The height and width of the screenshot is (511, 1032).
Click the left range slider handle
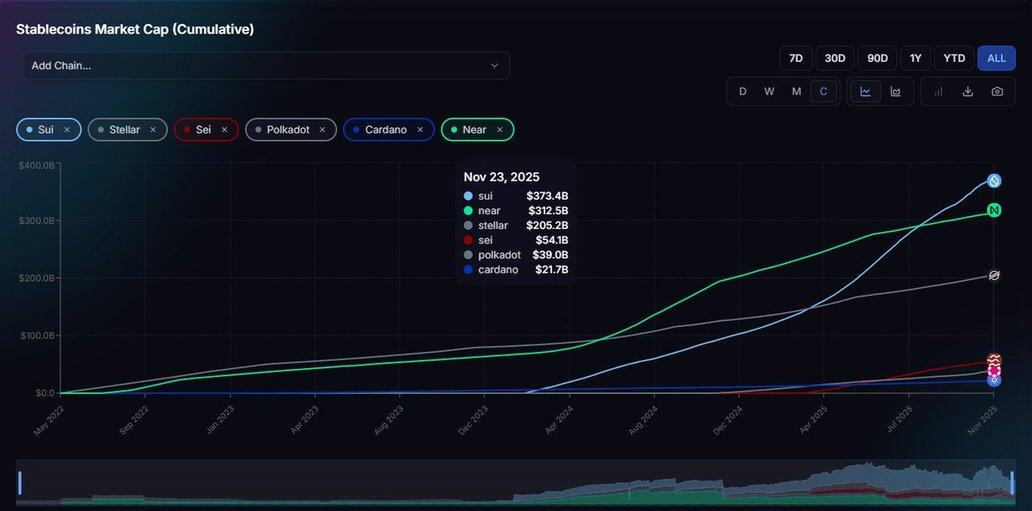(x=19, y=483)
